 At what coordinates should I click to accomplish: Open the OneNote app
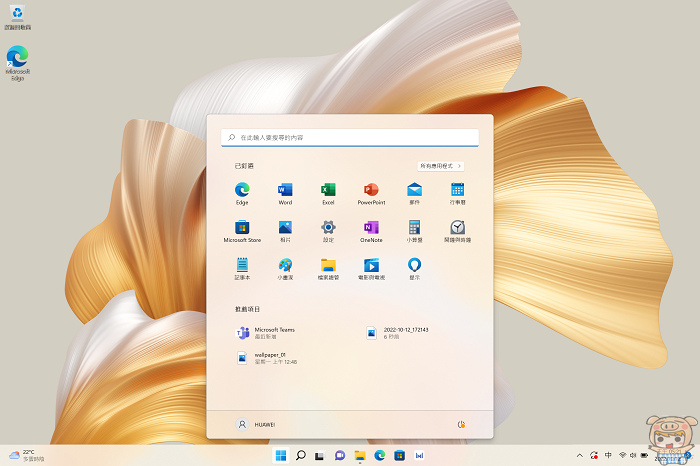pyautogui.click(x=371, y=228)
